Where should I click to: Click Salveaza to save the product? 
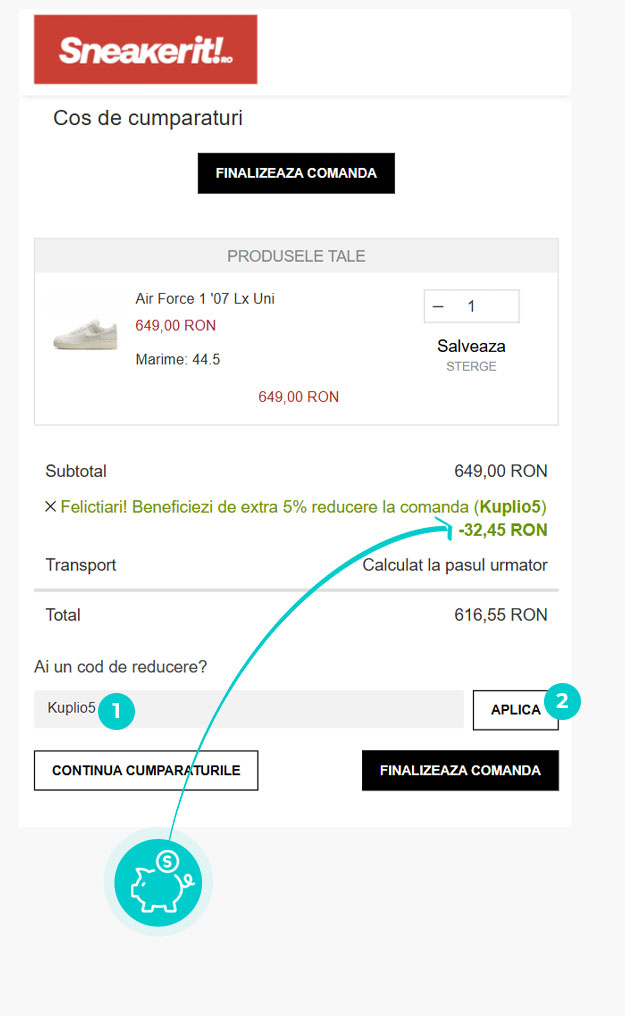[471, 346]
